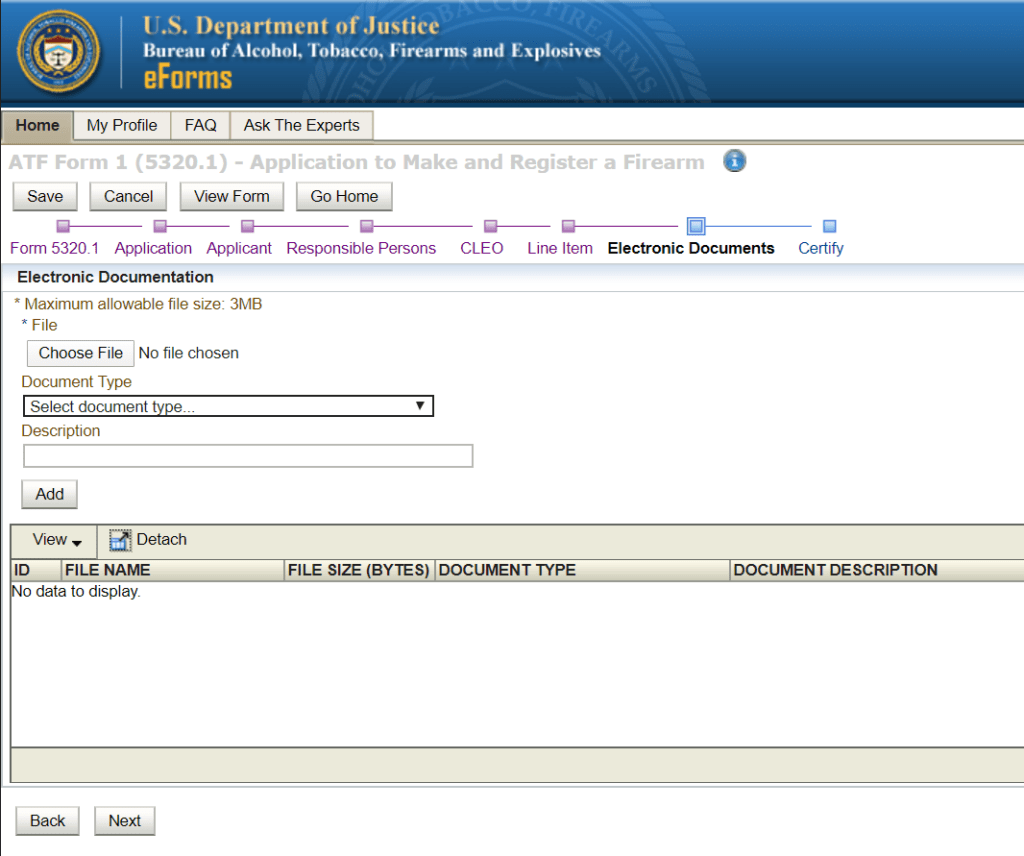Open the Select document type dropdown
This screenshot has height=856, width=1024.
coord(228,406)
